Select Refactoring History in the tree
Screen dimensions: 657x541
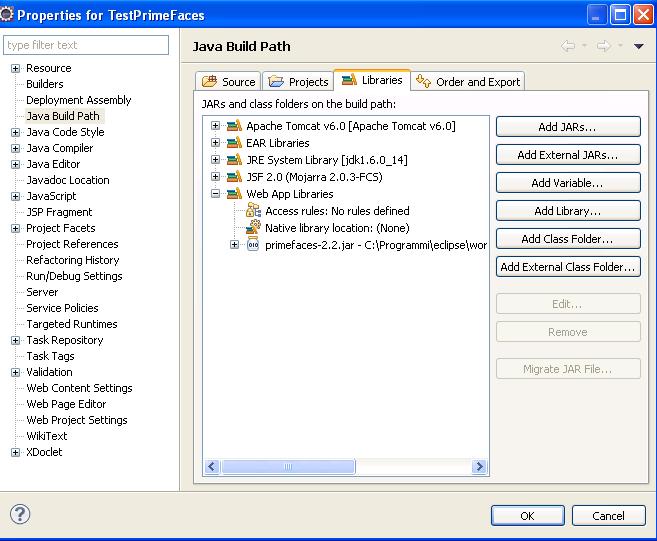tap(72, 260)
